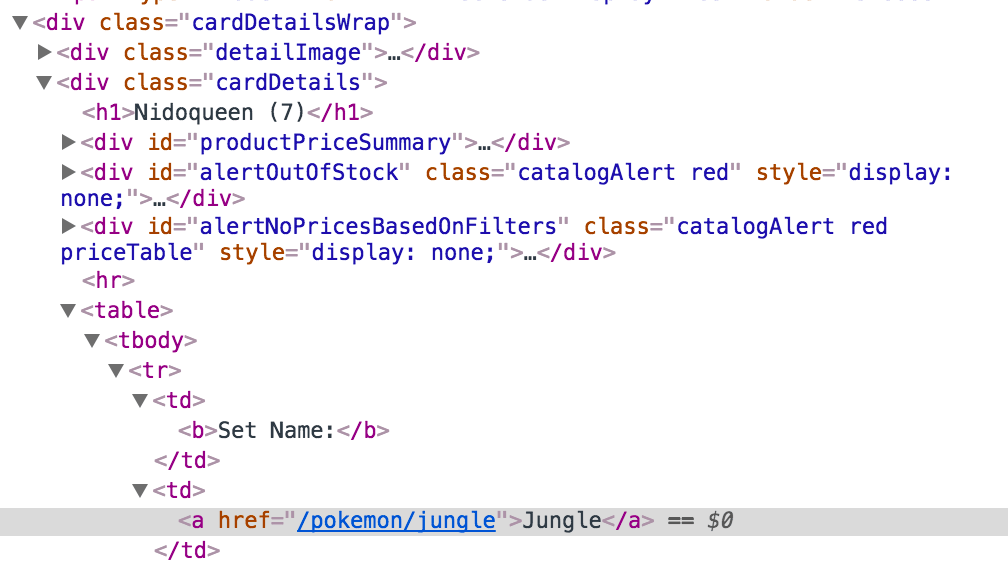Viewport: 1008px width, 570px height.
Task: Collapse the tbody element node
Action: click(92, 341)
